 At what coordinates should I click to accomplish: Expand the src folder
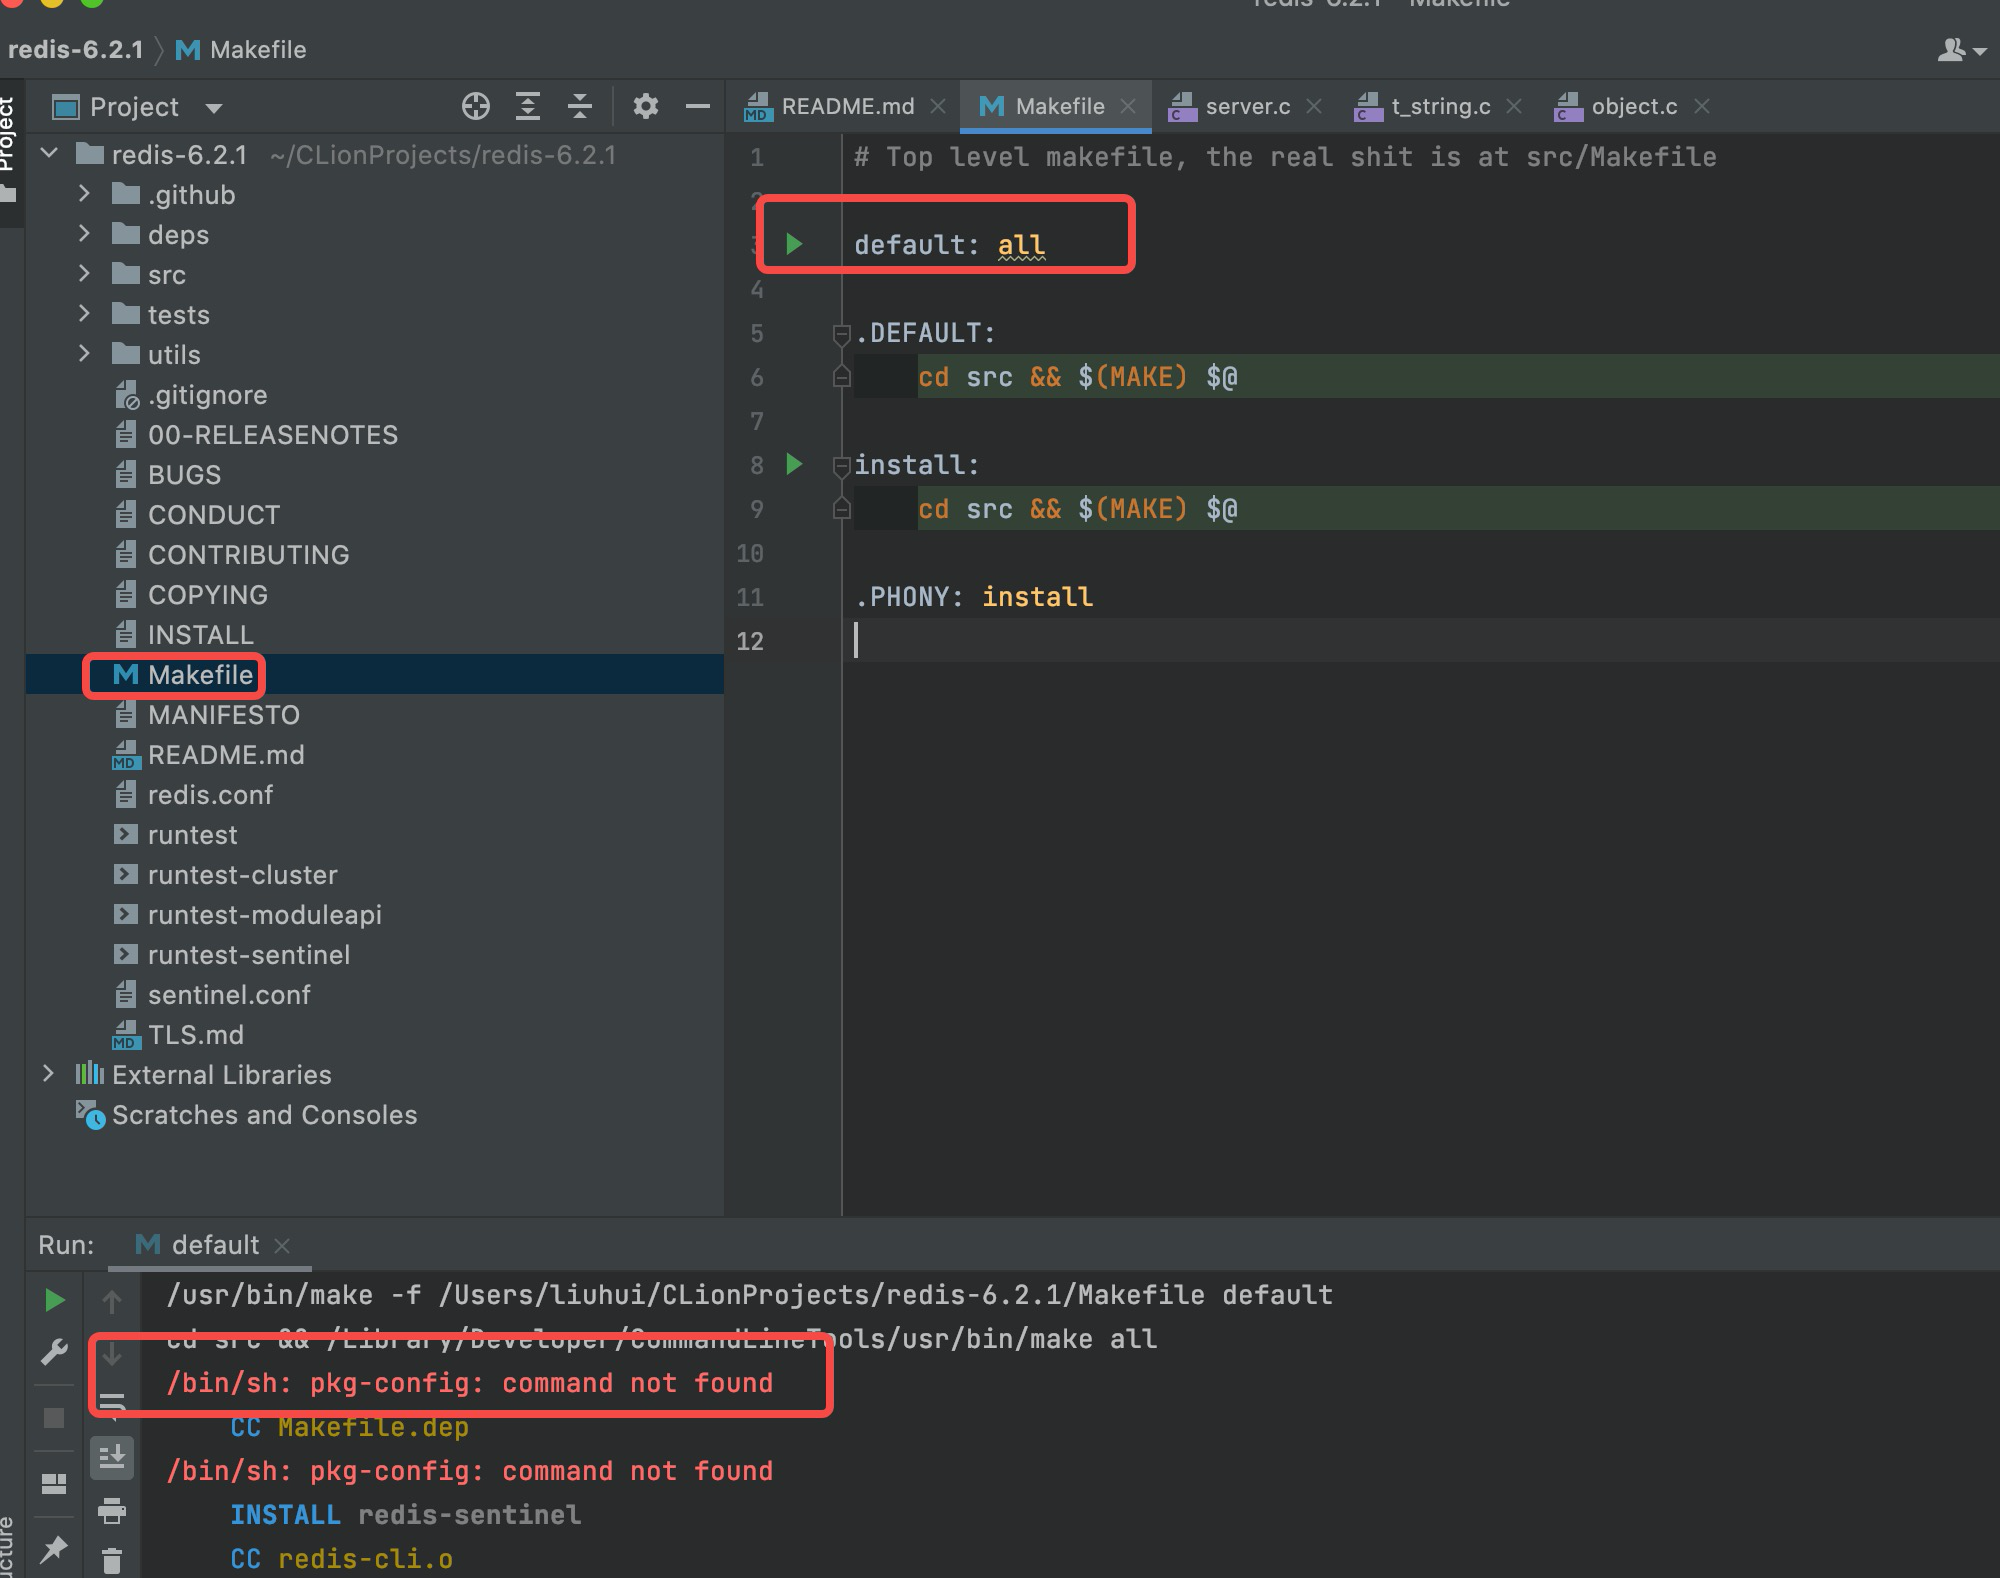point(85,274)
